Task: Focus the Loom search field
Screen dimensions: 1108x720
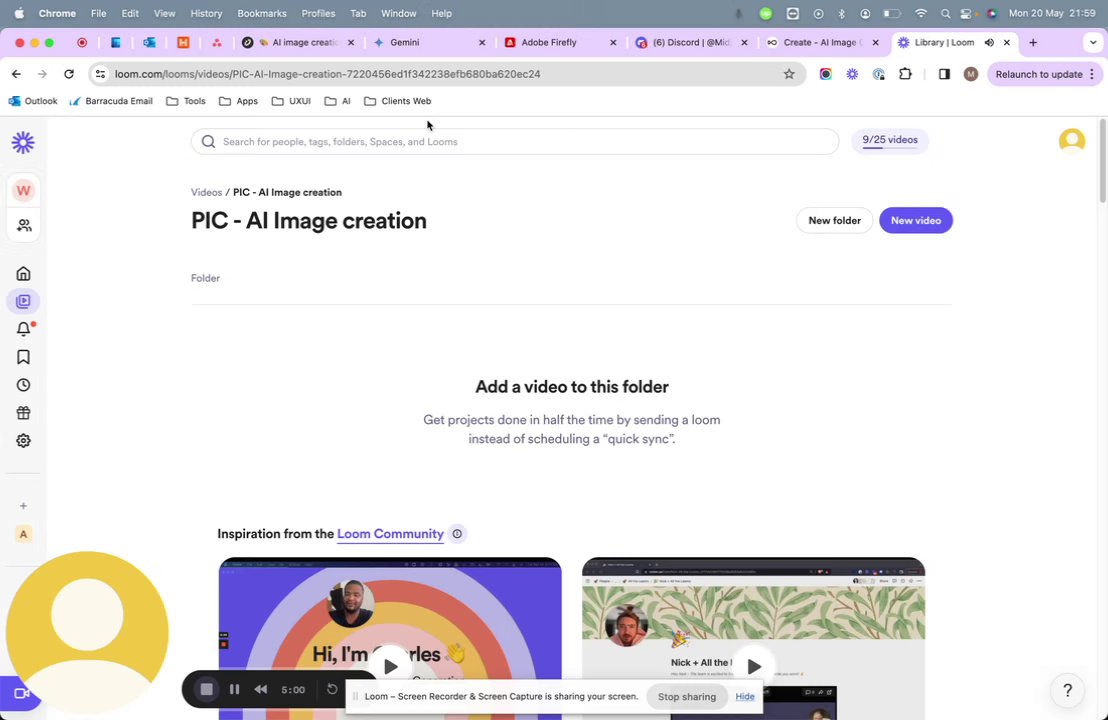Action: pyautogui.click(x=514, y=141)
